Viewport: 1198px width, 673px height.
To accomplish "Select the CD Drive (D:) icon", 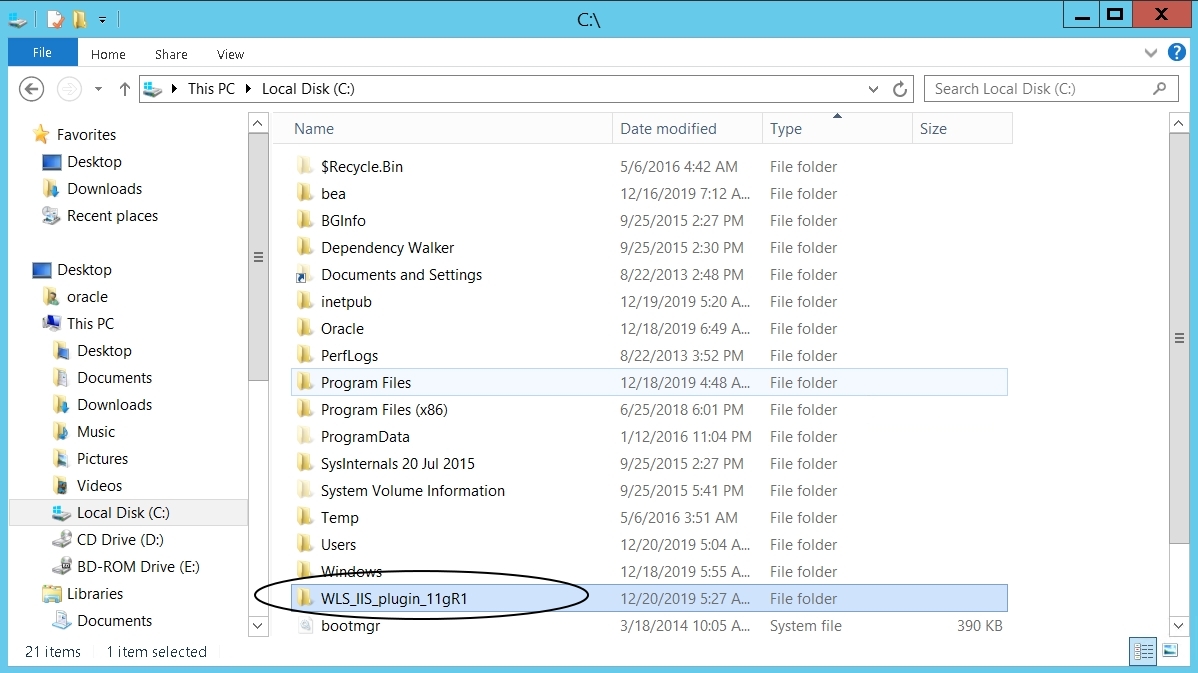I will [x=62, y=539].
